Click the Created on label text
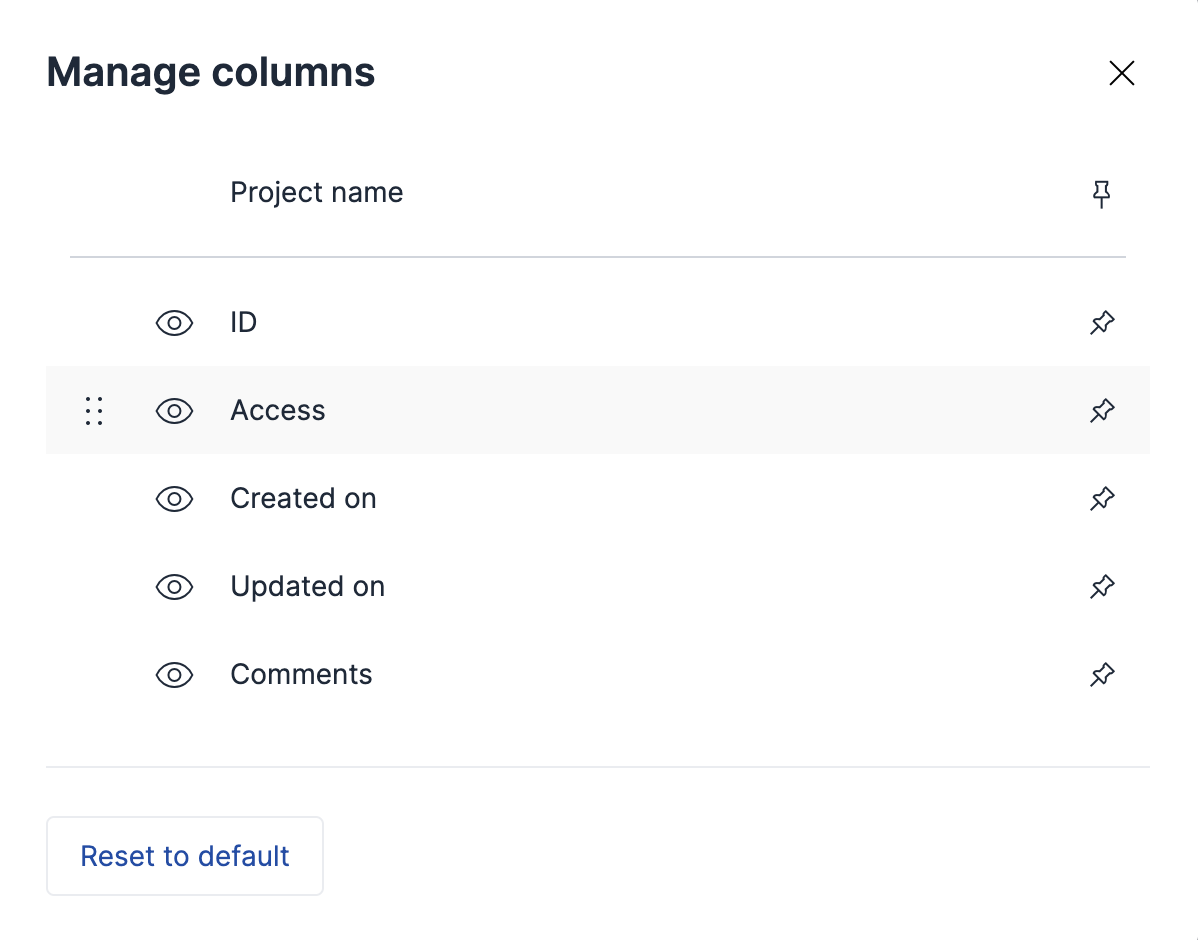1198x940 pixels. [303, 499]
